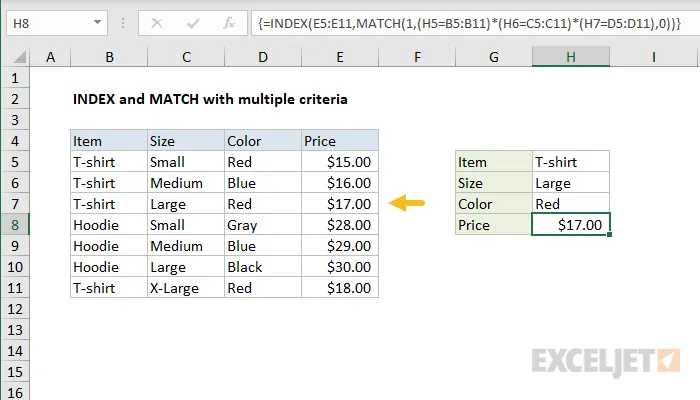The width and height of the screenshot is (700, 400).
Task: Select the title cell 'INDEX and MATCH with multiple criteria'
Action: 210,99
